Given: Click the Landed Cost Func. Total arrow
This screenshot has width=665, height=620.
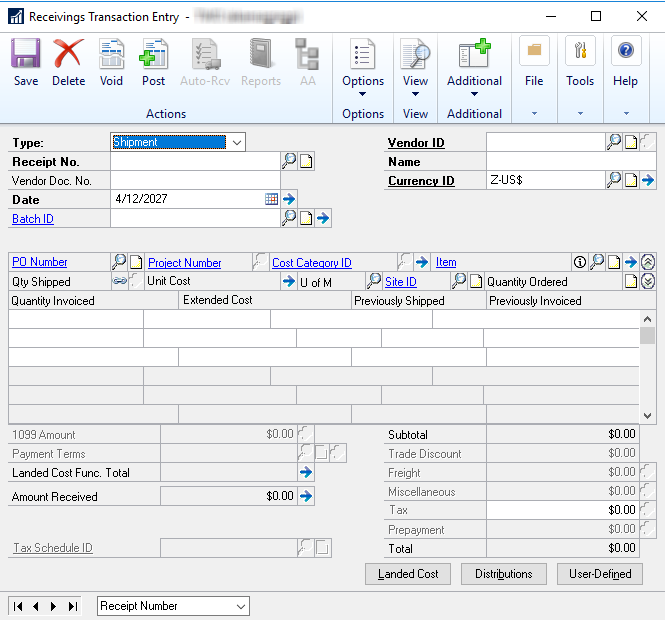Looking at the screenshot, I should 306,473.
